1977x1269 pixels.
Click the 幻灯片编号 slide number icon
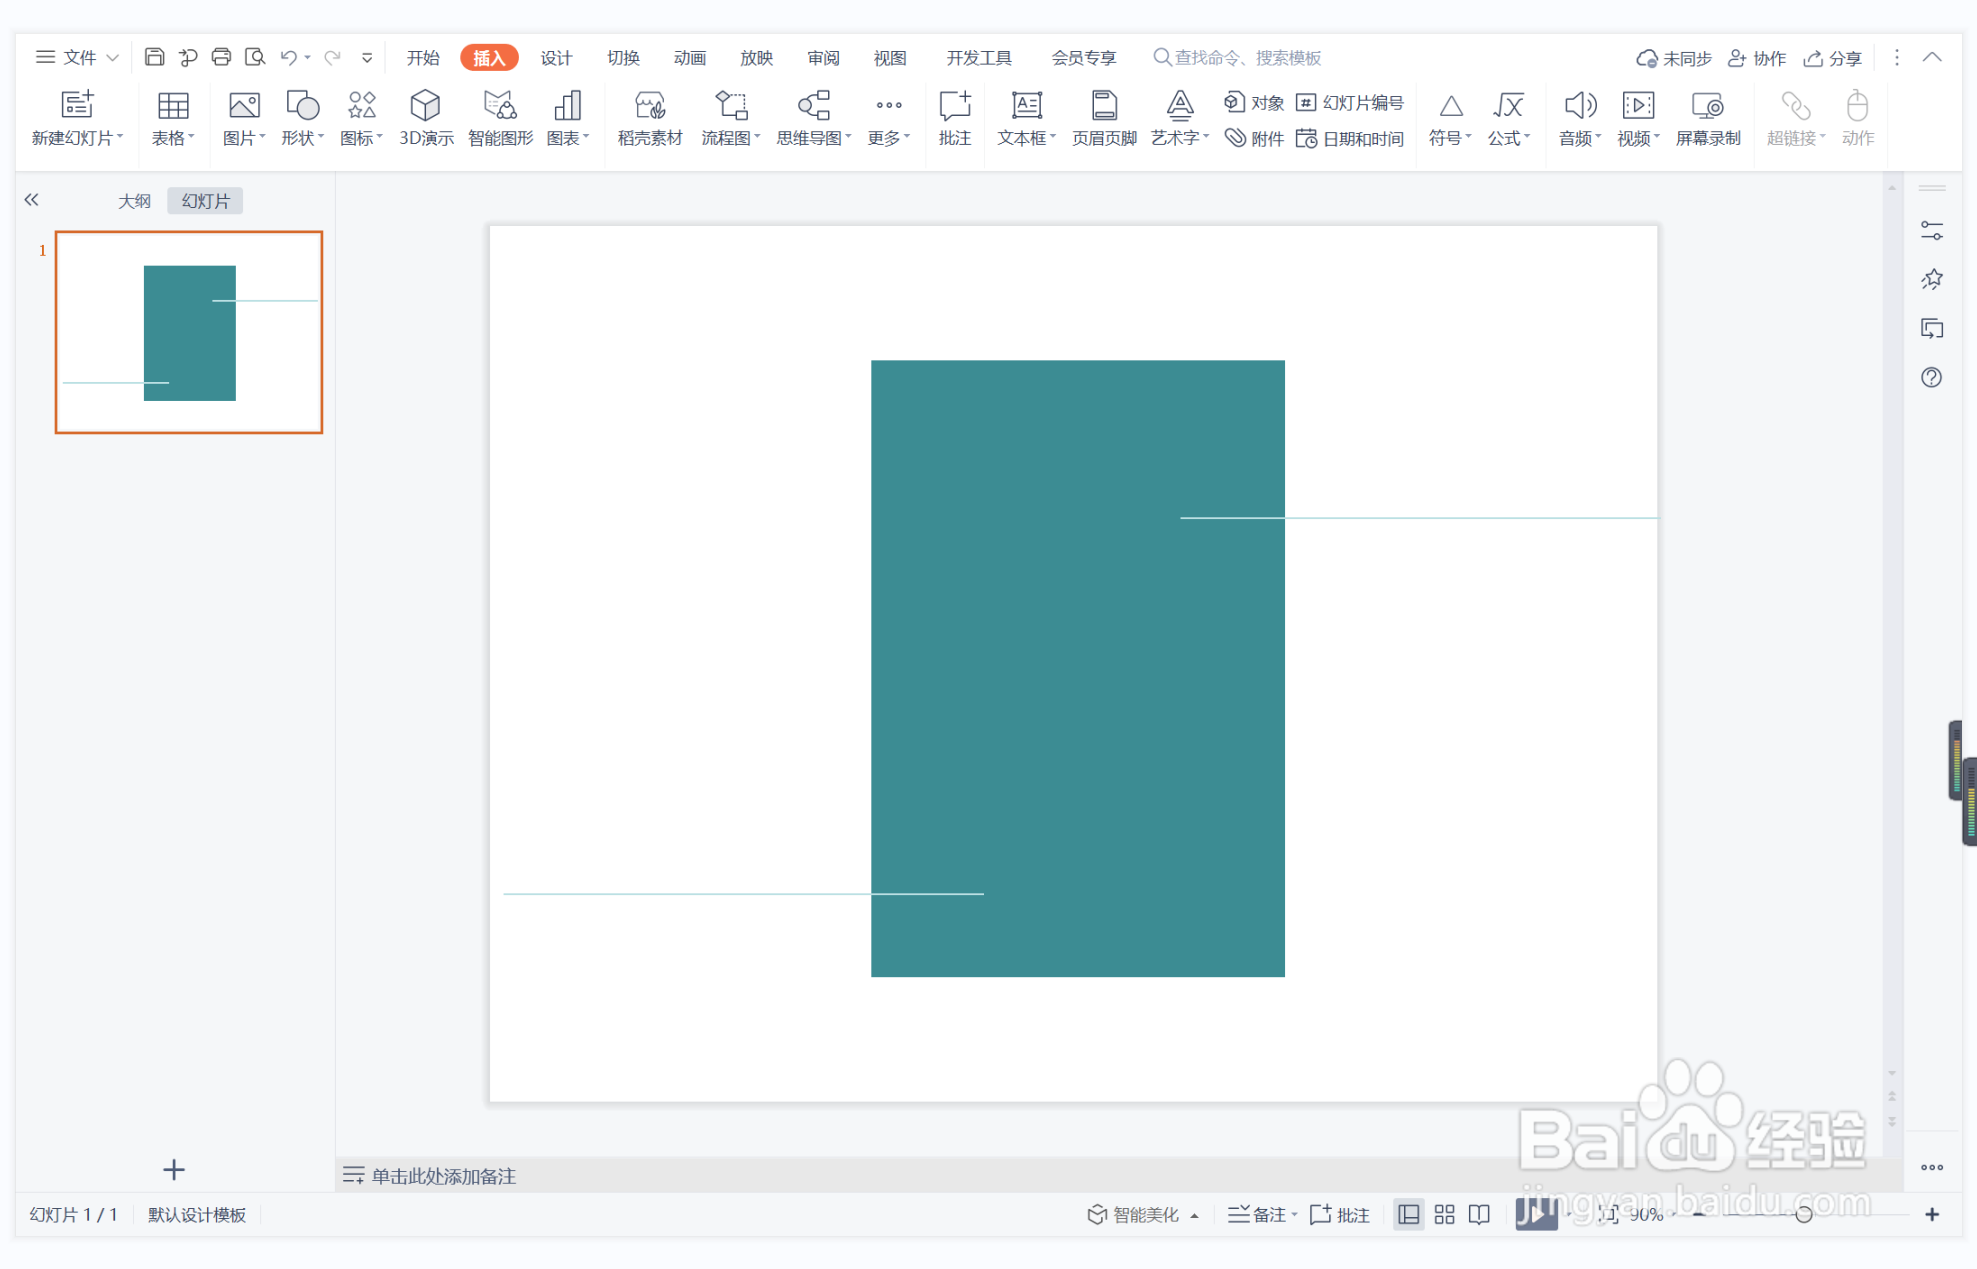(1350, 103)
